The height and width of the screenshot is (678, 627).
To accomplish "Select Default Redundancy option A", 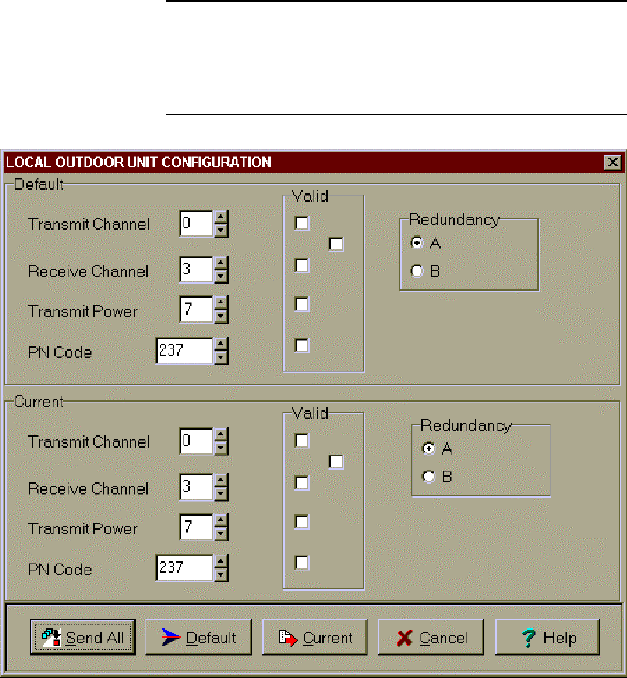I will click(x=417, y=243).
